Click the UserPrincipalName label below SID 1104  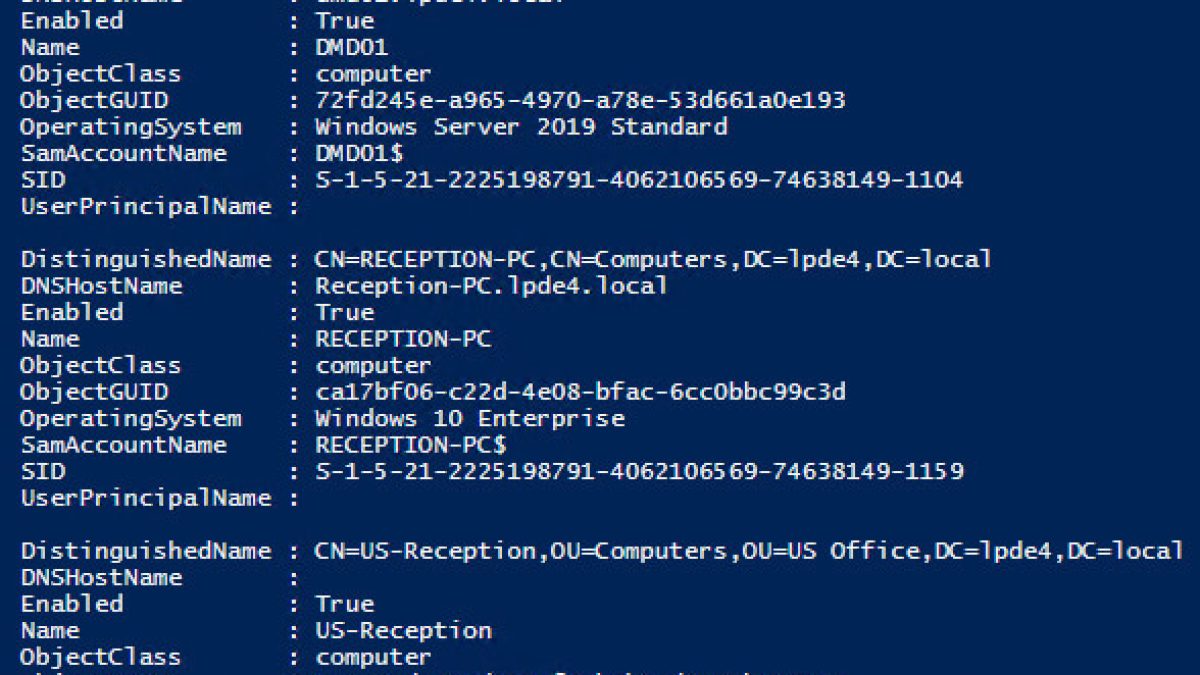pyautogui.click(x=145, y=206)
